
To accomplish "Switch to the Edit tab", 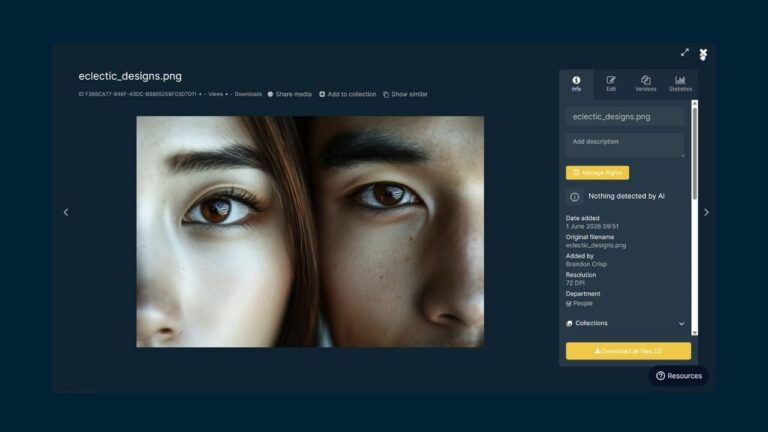I will 611,84.
